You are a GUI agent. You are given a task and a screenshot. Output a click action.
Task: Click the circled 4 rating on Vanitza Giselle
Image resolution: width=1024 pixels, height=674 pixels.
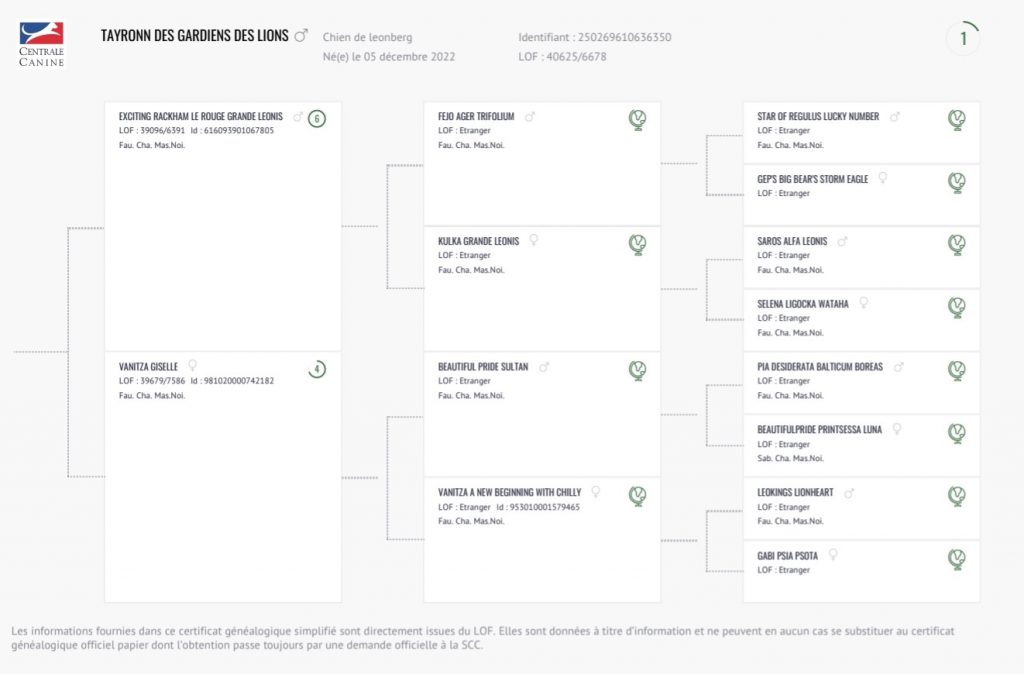(x=317, y=369)
